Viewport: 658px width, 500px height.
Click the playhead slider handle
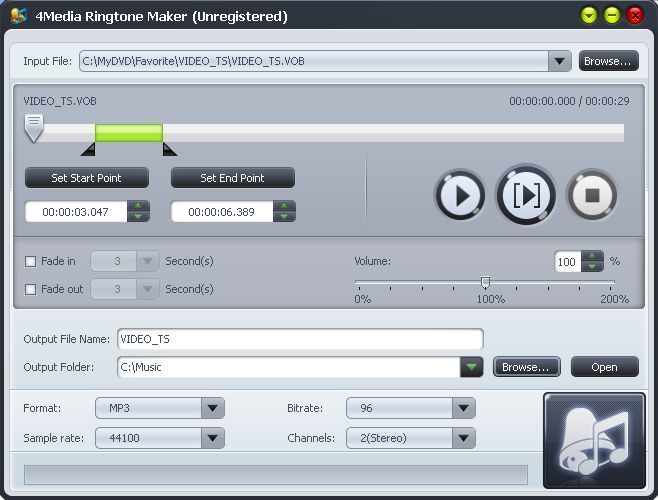(34, 128)
